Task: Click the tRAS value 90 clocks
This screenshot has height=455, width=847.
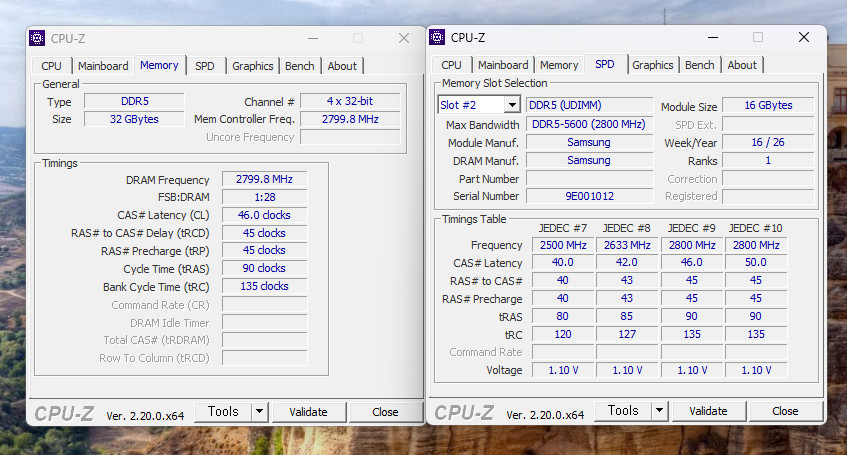Action: [264, 268]
